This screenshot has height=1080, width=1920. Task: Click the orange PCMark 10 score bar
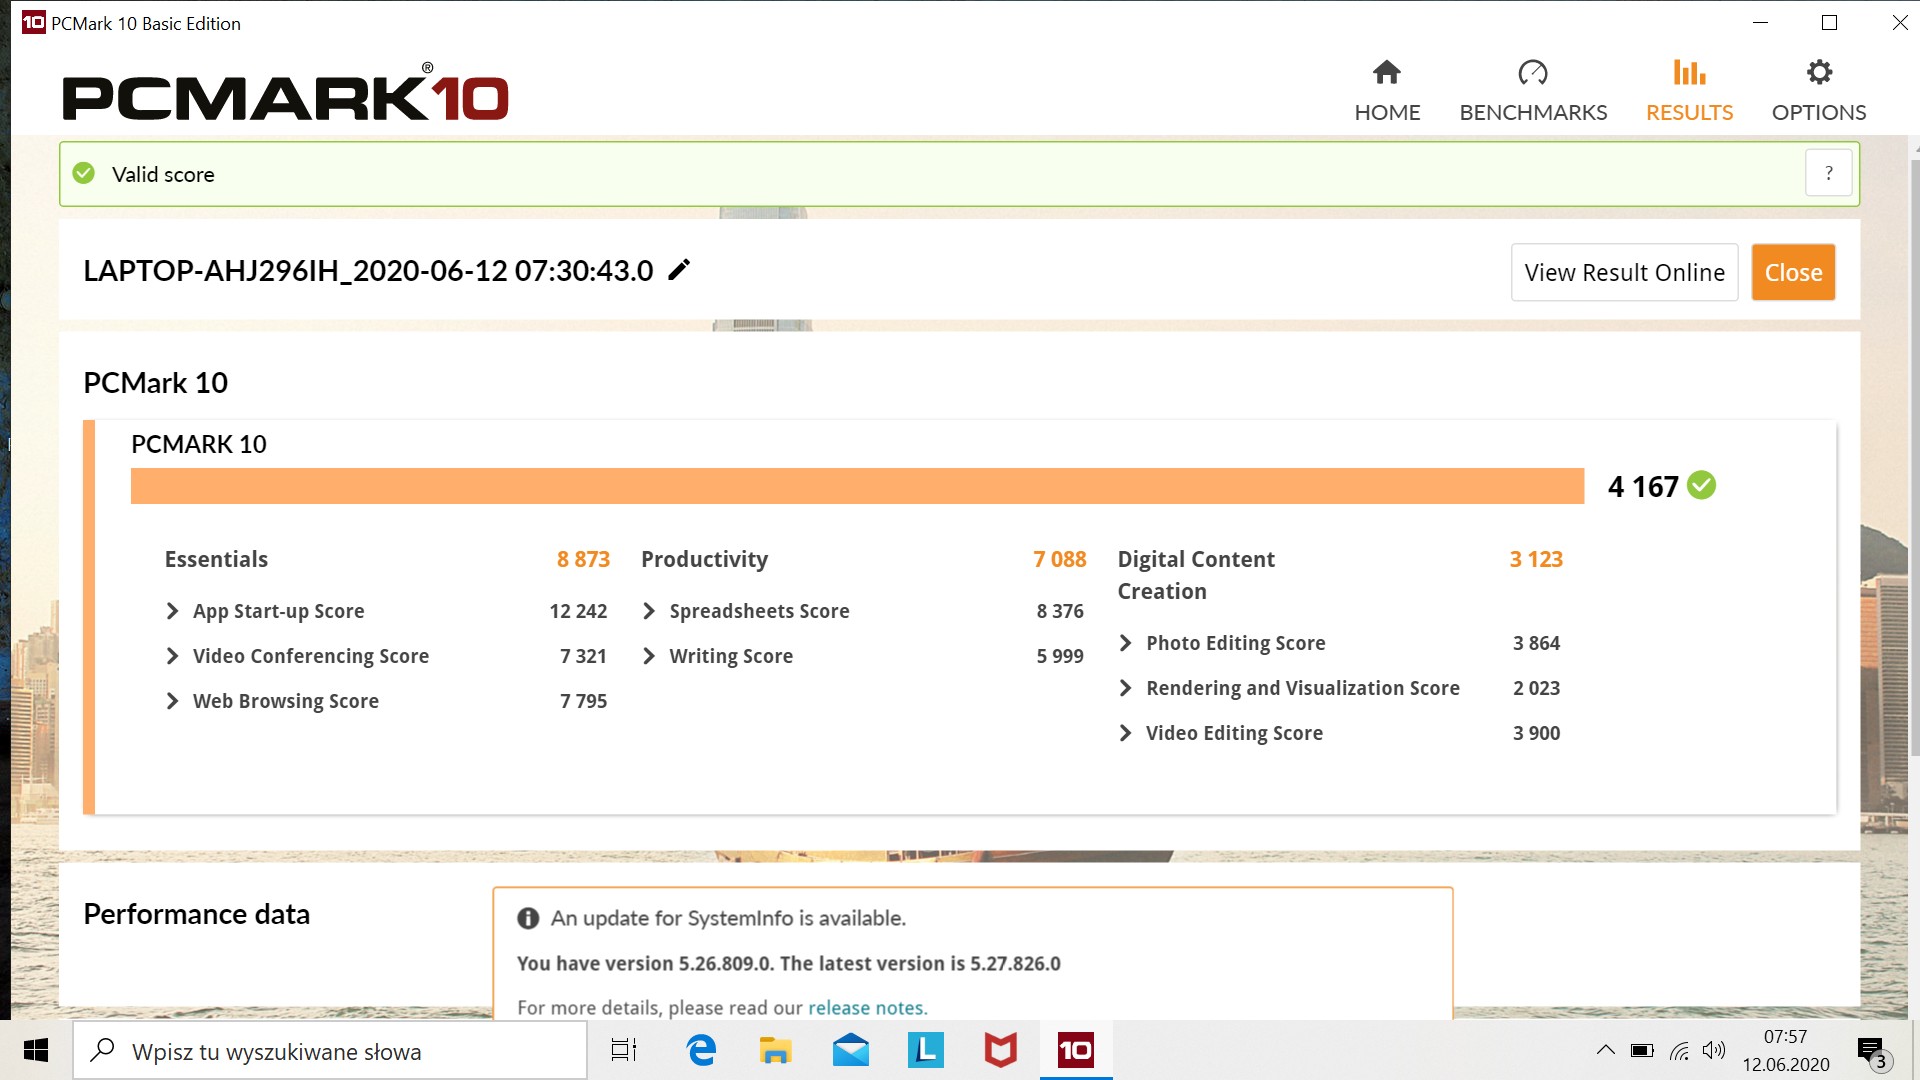pos(857,486)
